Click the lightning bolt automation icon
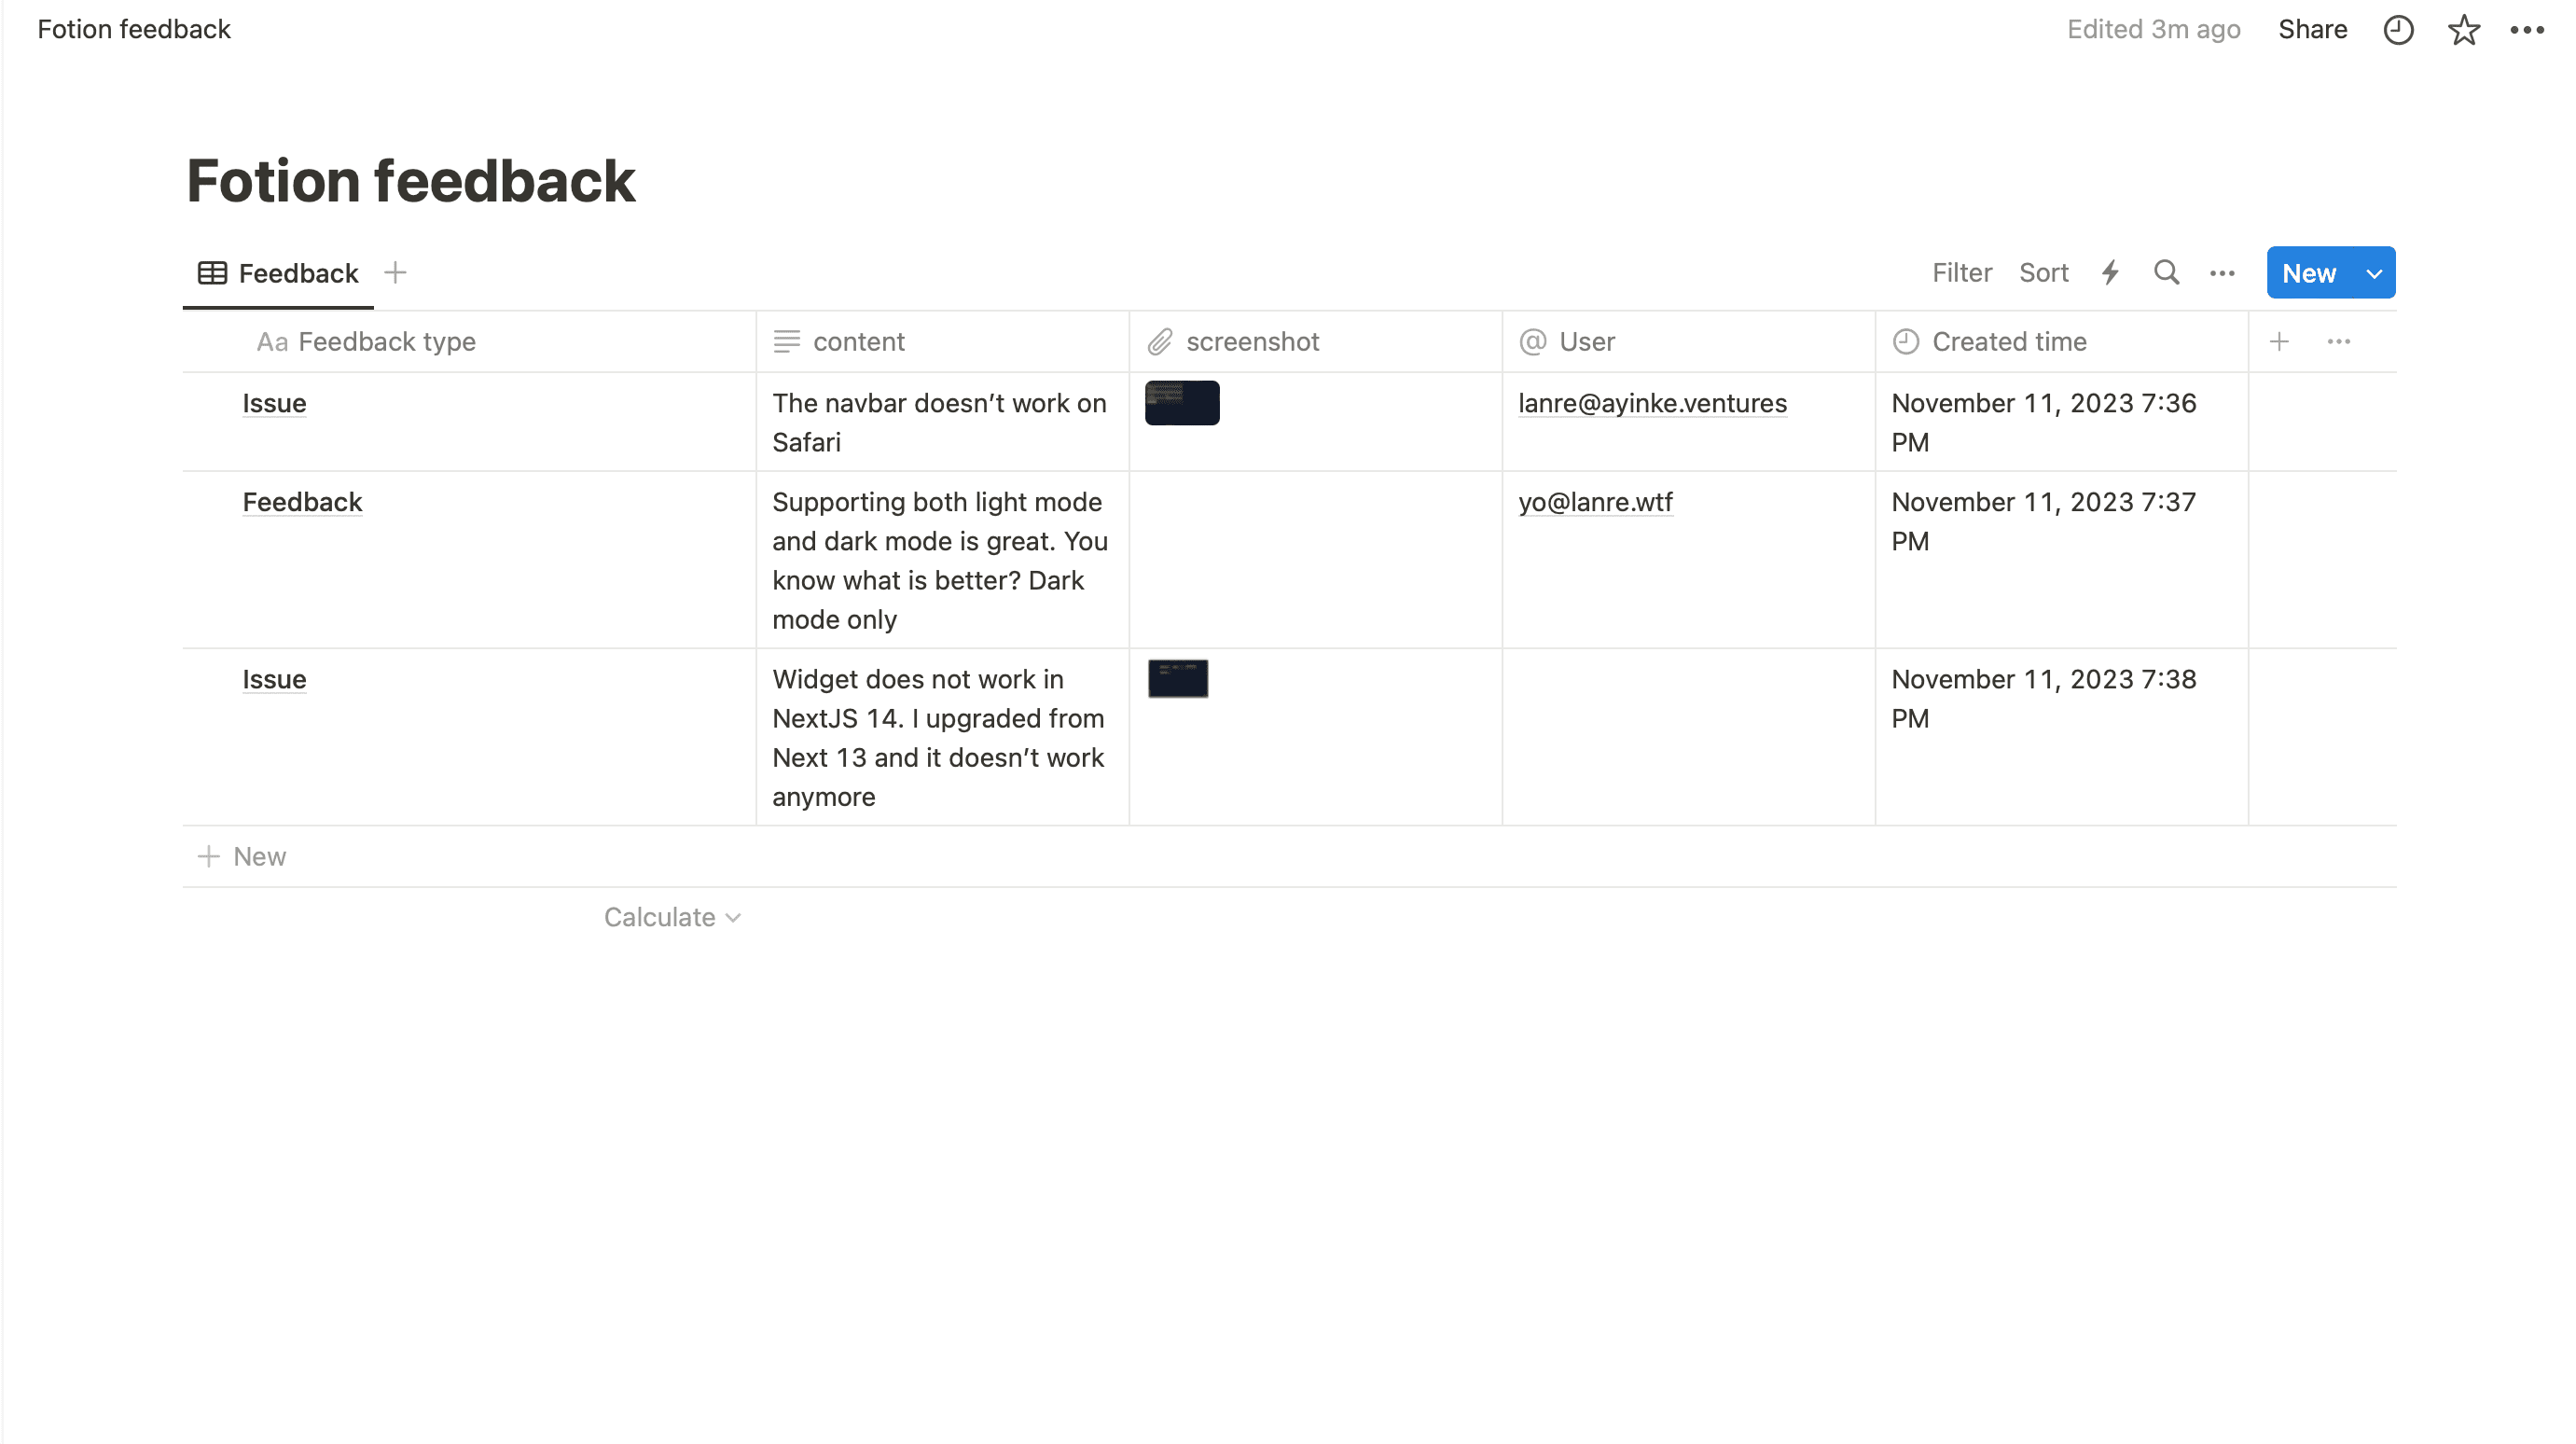Viewport: 2576px width, 1444px height. point(2111,272)
